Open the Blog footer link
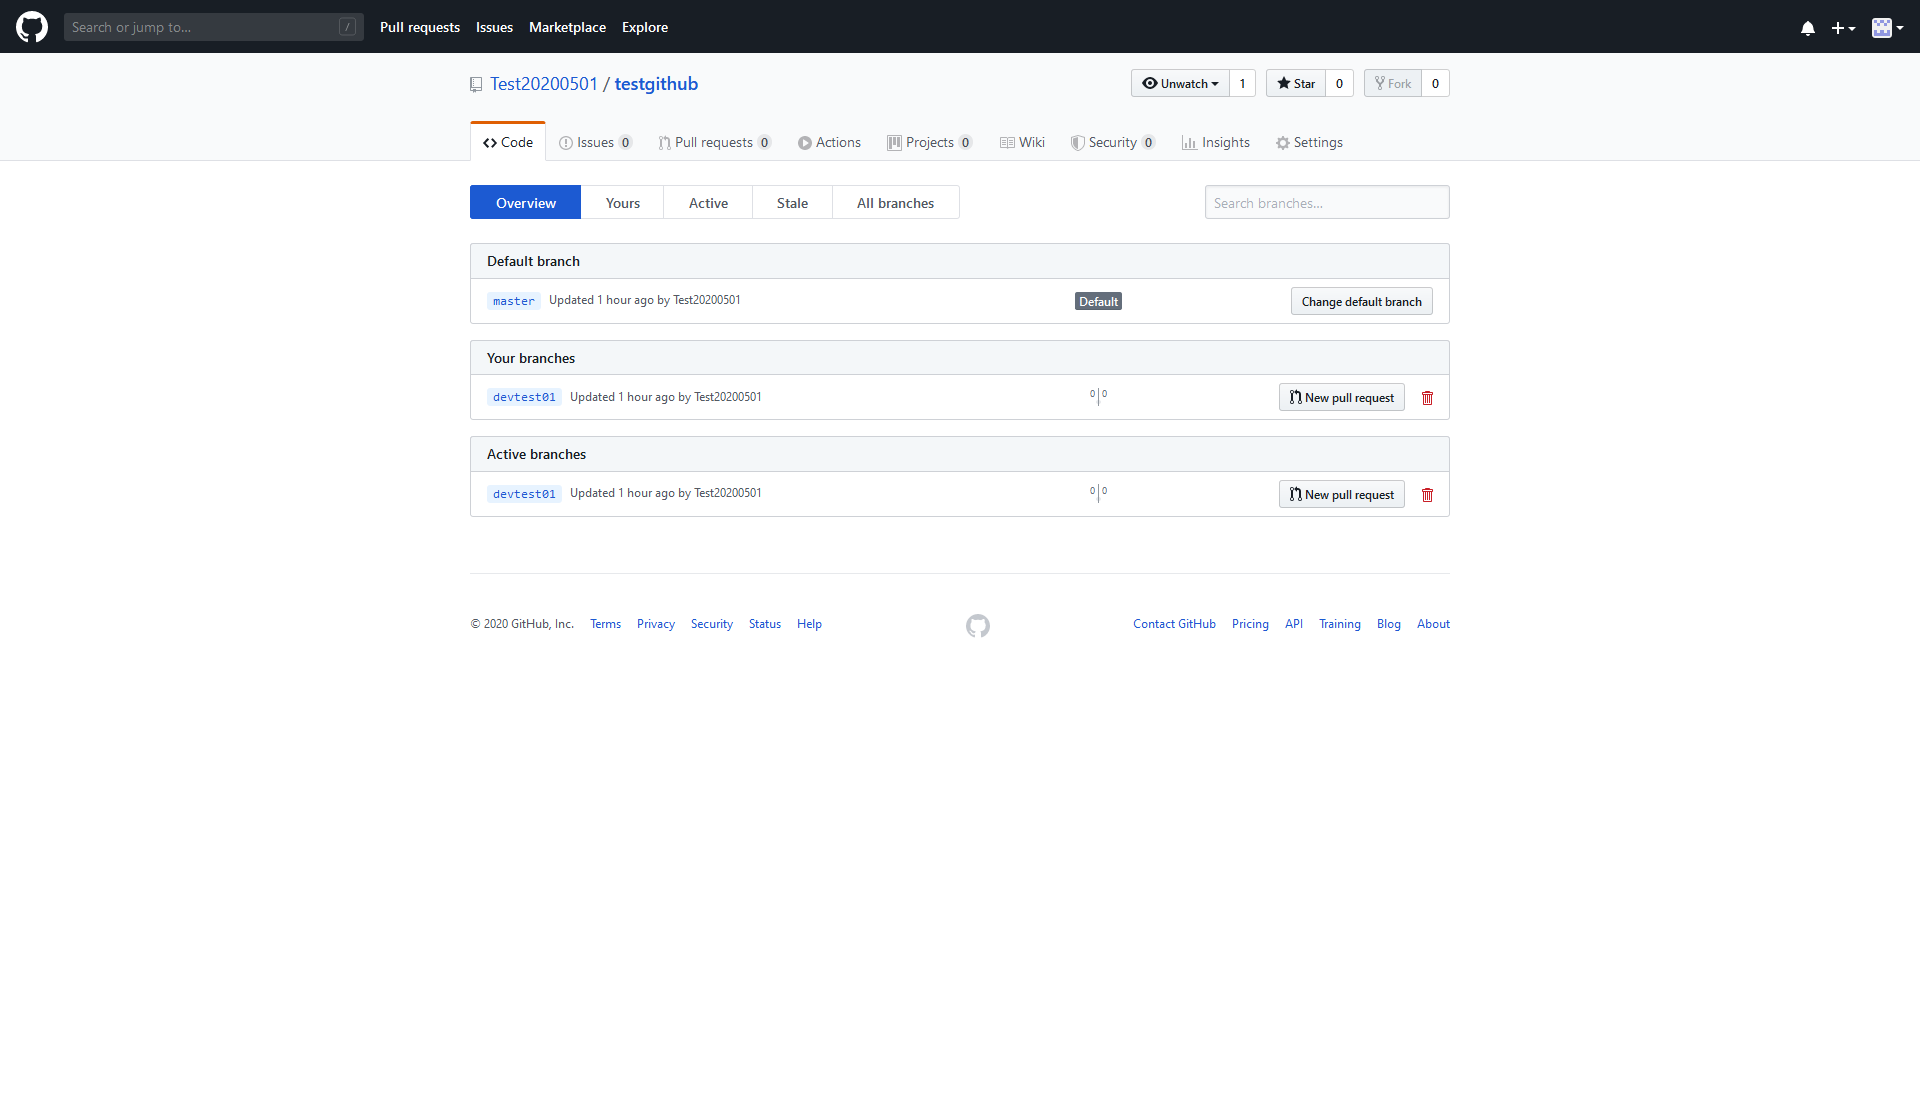The height and width of the screenshot is (1098, 1920). [x=1389, y=624]
